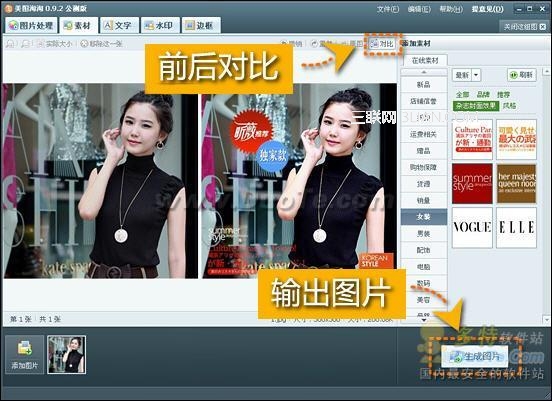Select the 女装 category
This screenshot has width=552, height=401.
pos(424,217)
